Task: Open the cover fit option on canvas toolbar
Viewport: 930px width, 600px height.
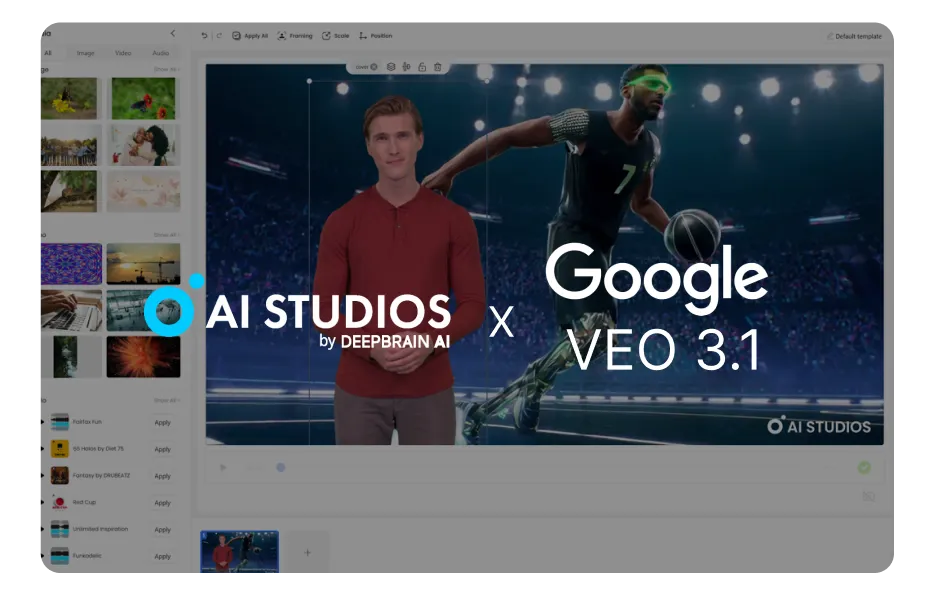Action: tap(366, 67)
